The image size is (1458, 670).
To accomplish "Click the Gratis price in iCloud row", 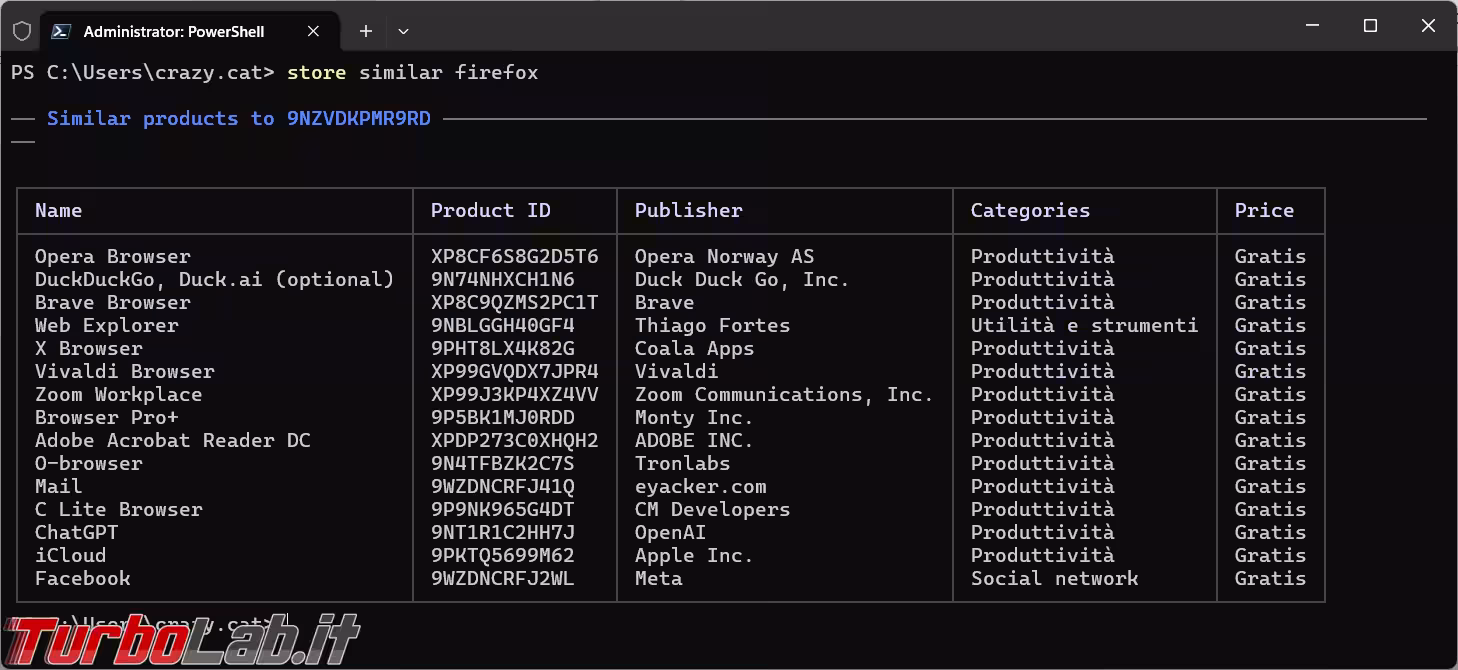I will [x=1270, y=555].
